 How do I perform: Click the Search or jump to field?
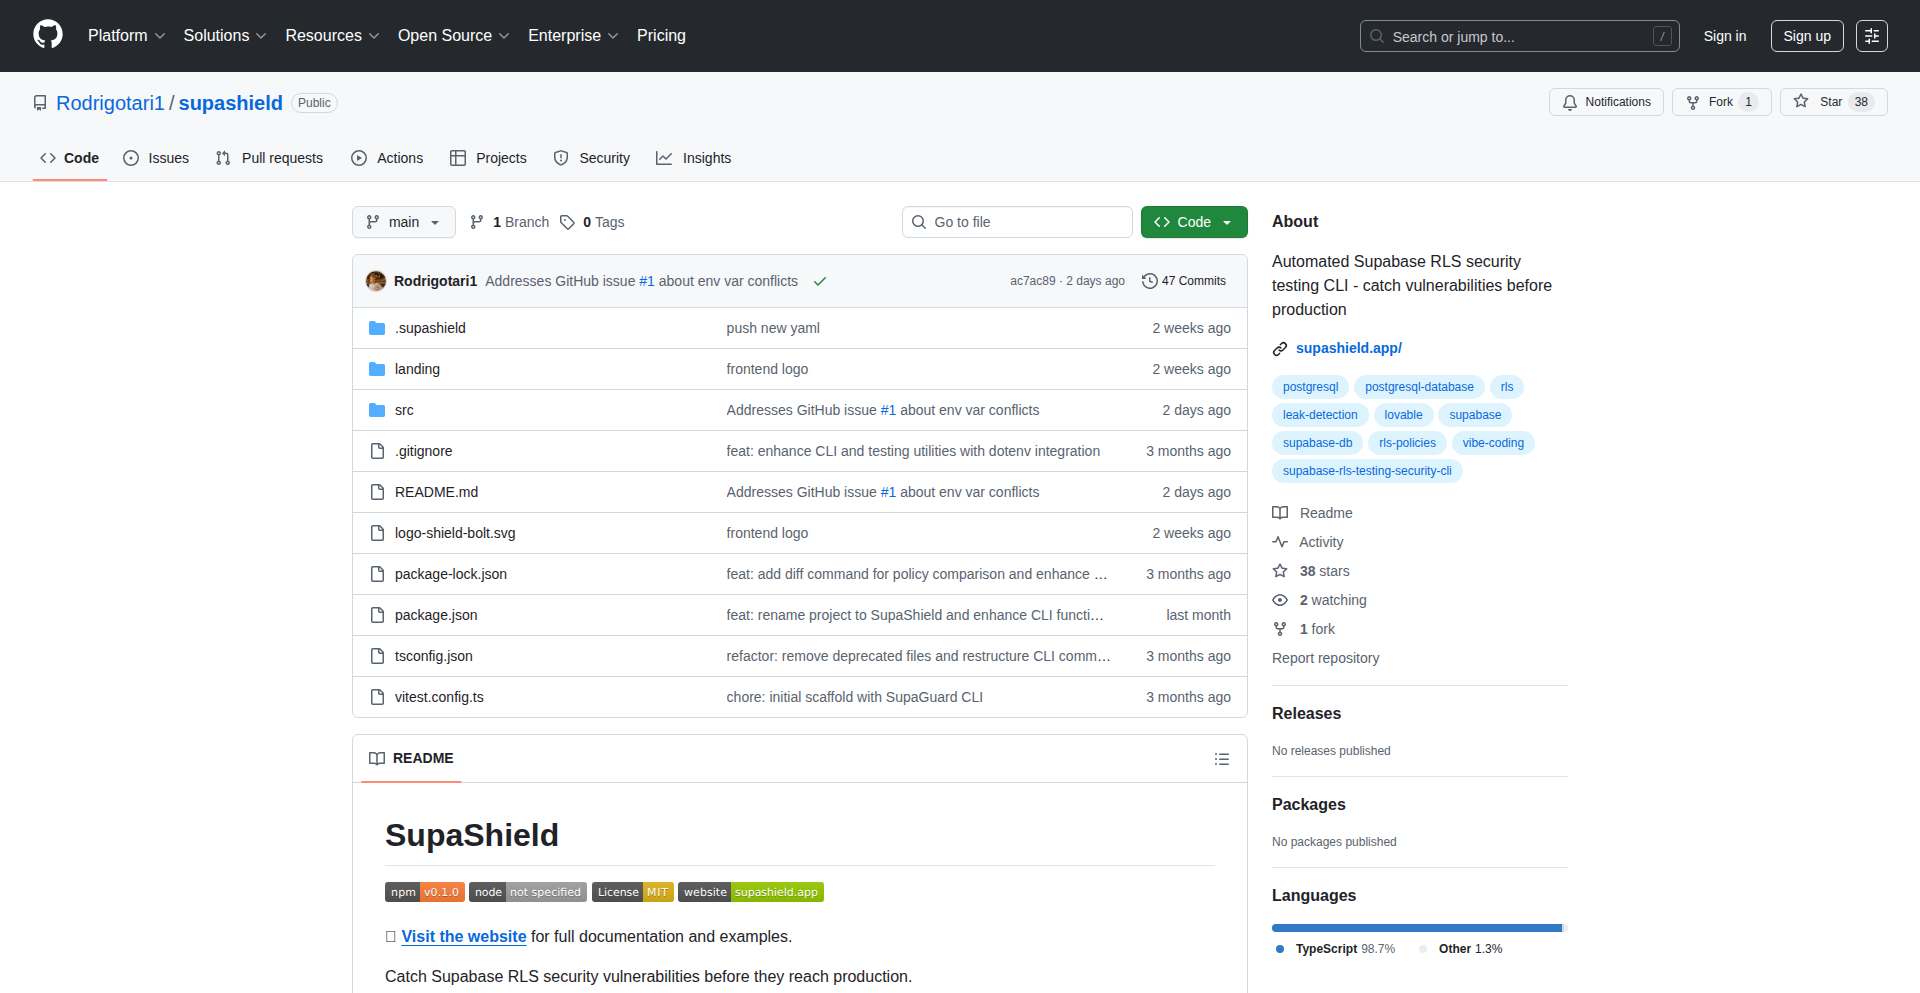(x=1519, y=36)
